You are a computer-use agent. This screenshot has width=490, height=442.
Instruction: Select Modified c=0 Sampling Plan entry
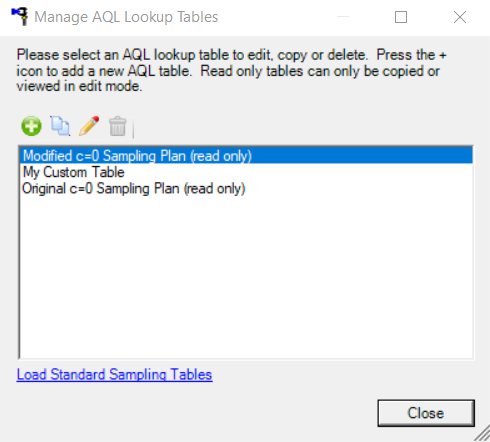point(246,156)
